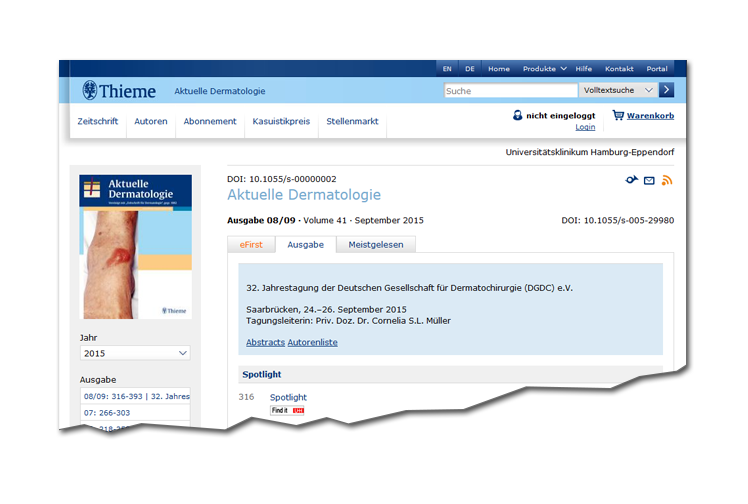The image size is (748, 504).
Task: Open the Portal link
Action: (x=657, y=69)
